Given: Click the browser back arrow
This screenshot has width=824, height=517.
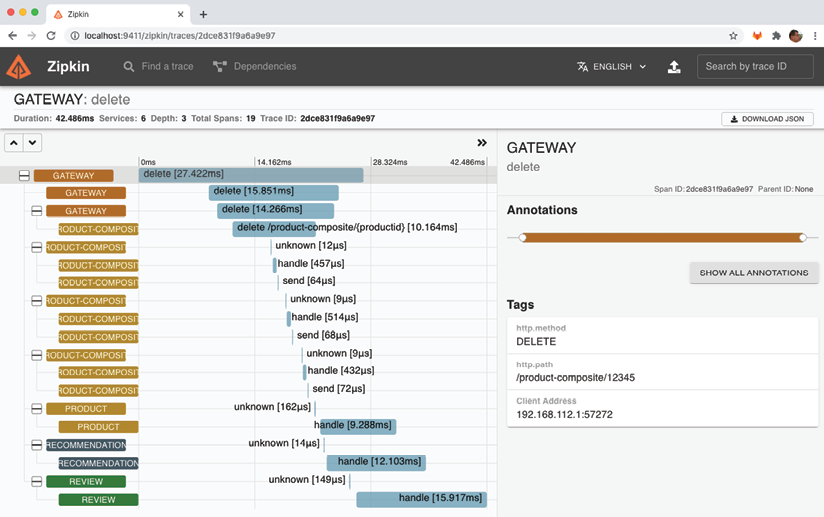Looking at the screenshot, I should tap(13, 36).
